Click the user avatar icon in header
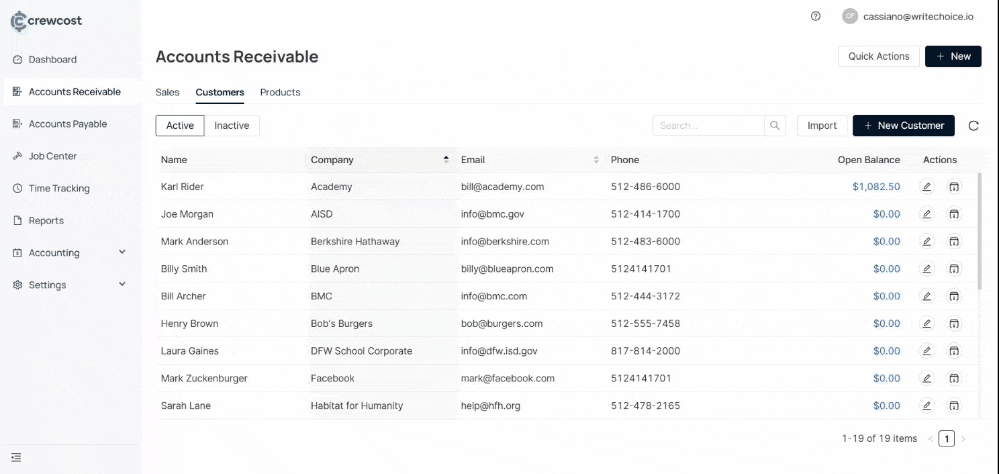The image size is (999, 474). (x=849, y=16)
